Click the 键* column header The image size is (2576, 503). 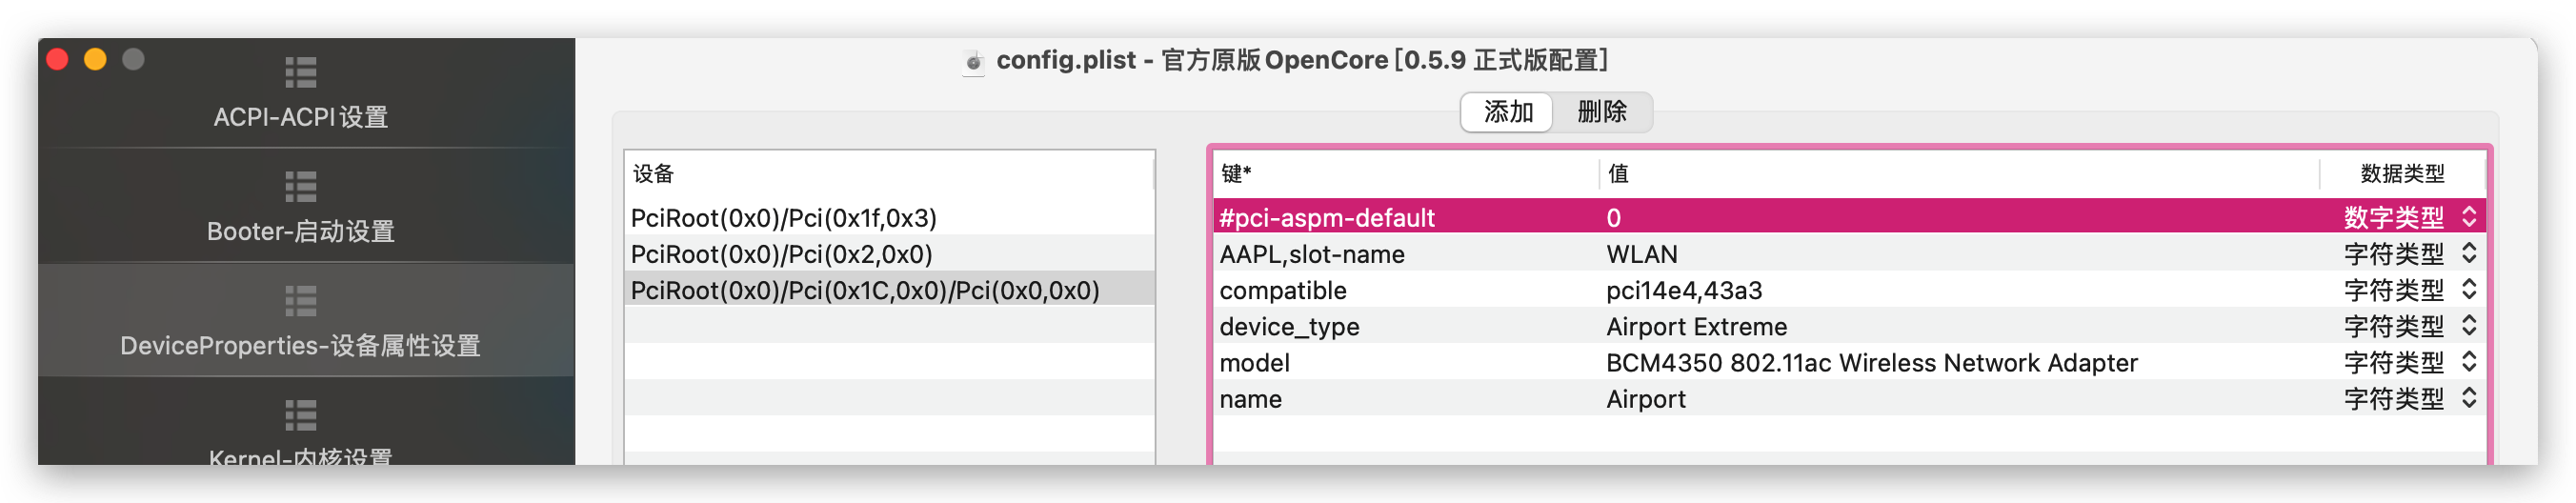click(x=1405, y=174)
